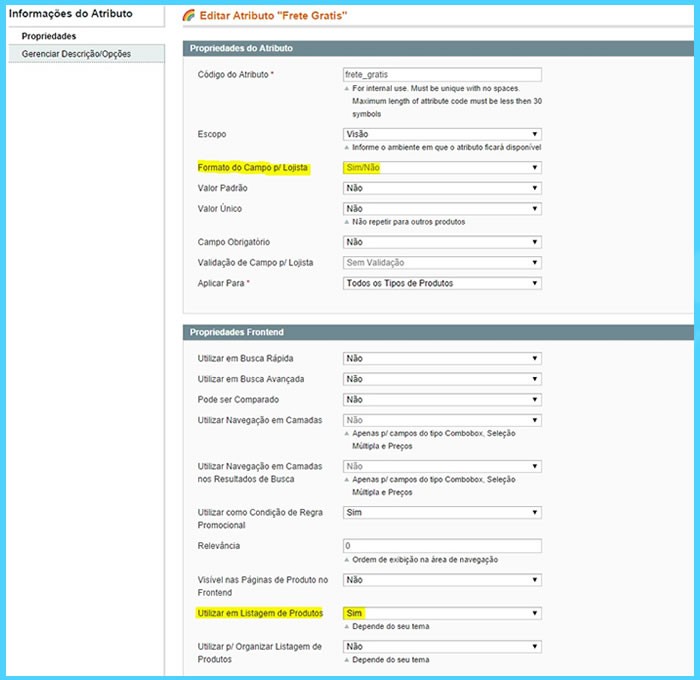Open the Valor Único dropdown
Screen dimensions: 700x680
(442, 209)
